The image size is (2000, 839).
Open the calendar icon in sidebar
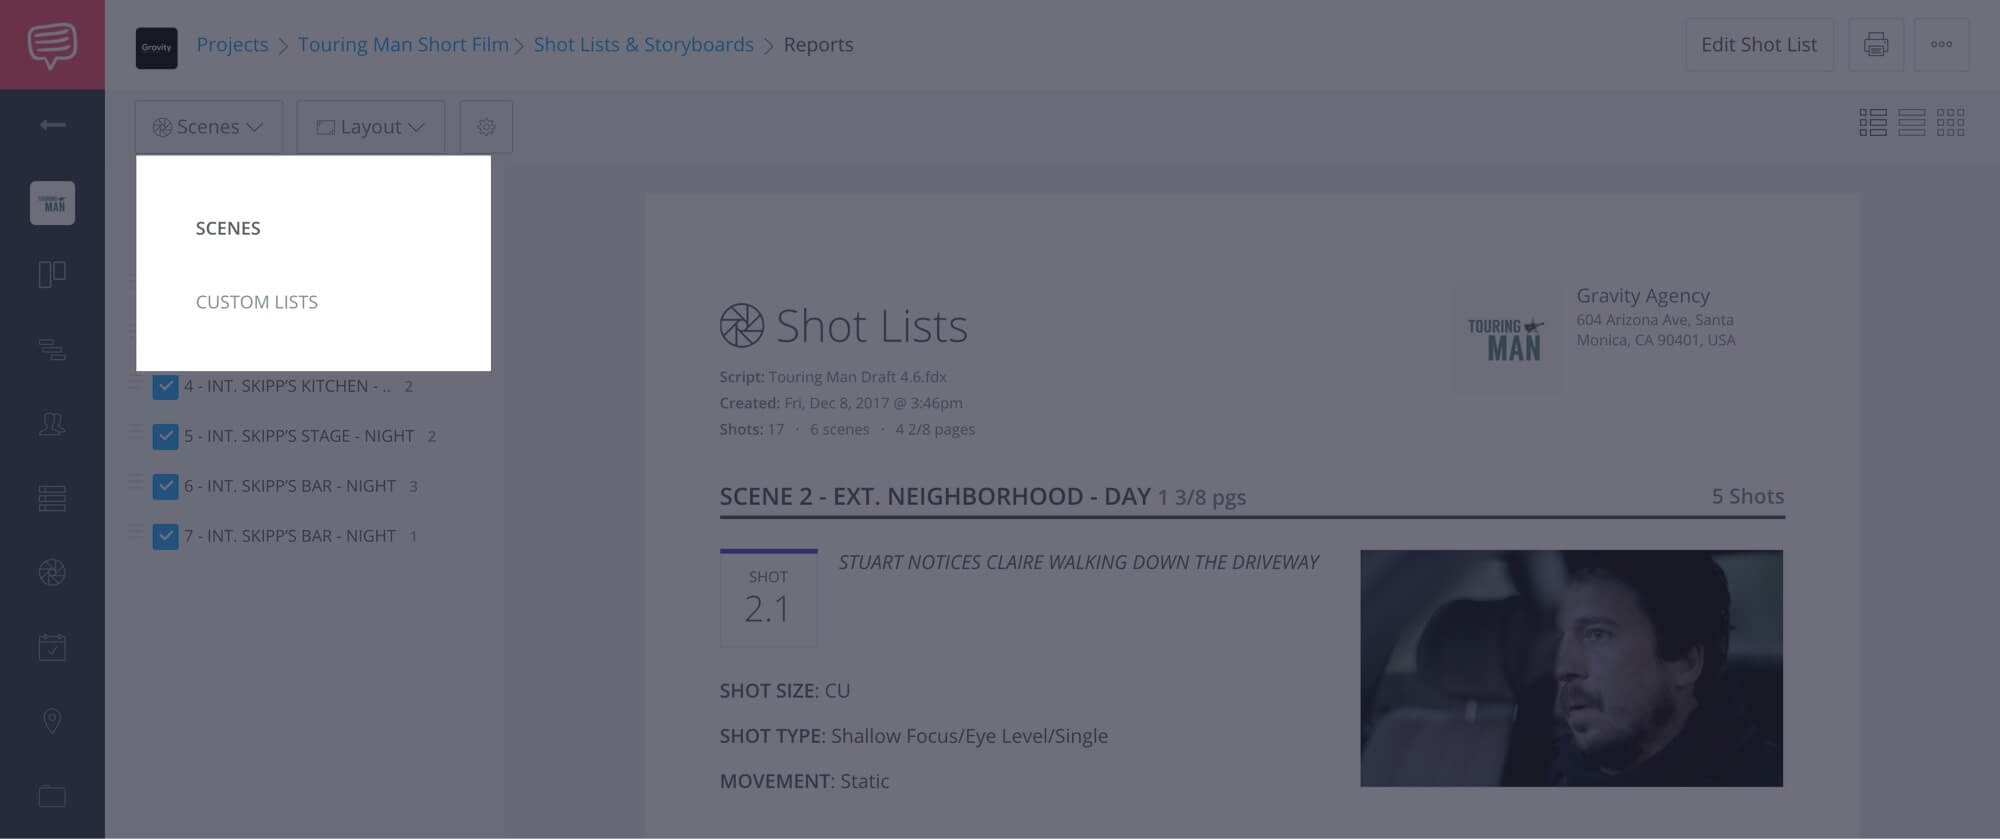click(x=52, y=647)
